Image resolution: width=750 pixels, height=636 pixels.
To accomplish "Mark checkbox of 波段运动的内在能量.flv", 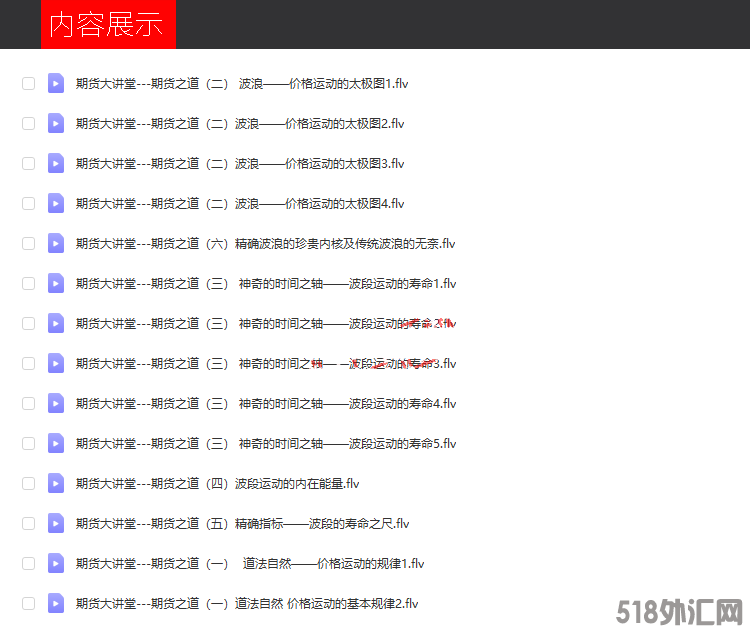I will (x=28, y=484).
